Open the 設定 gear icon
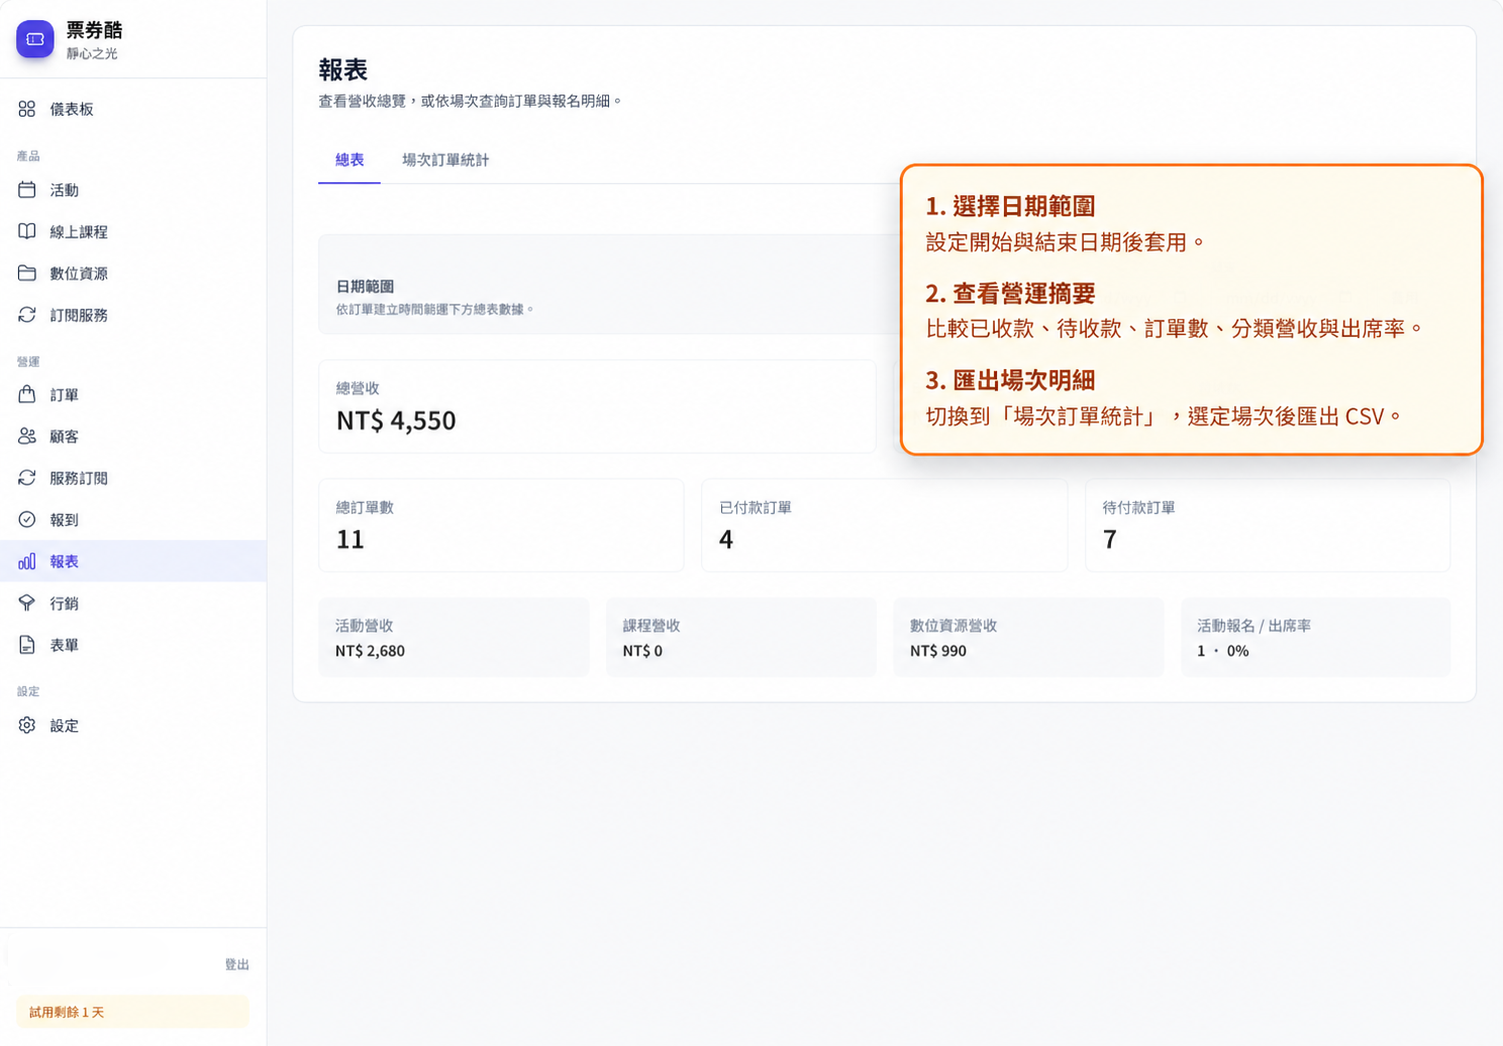1503x1046 pixels. [x=27, y=726]
